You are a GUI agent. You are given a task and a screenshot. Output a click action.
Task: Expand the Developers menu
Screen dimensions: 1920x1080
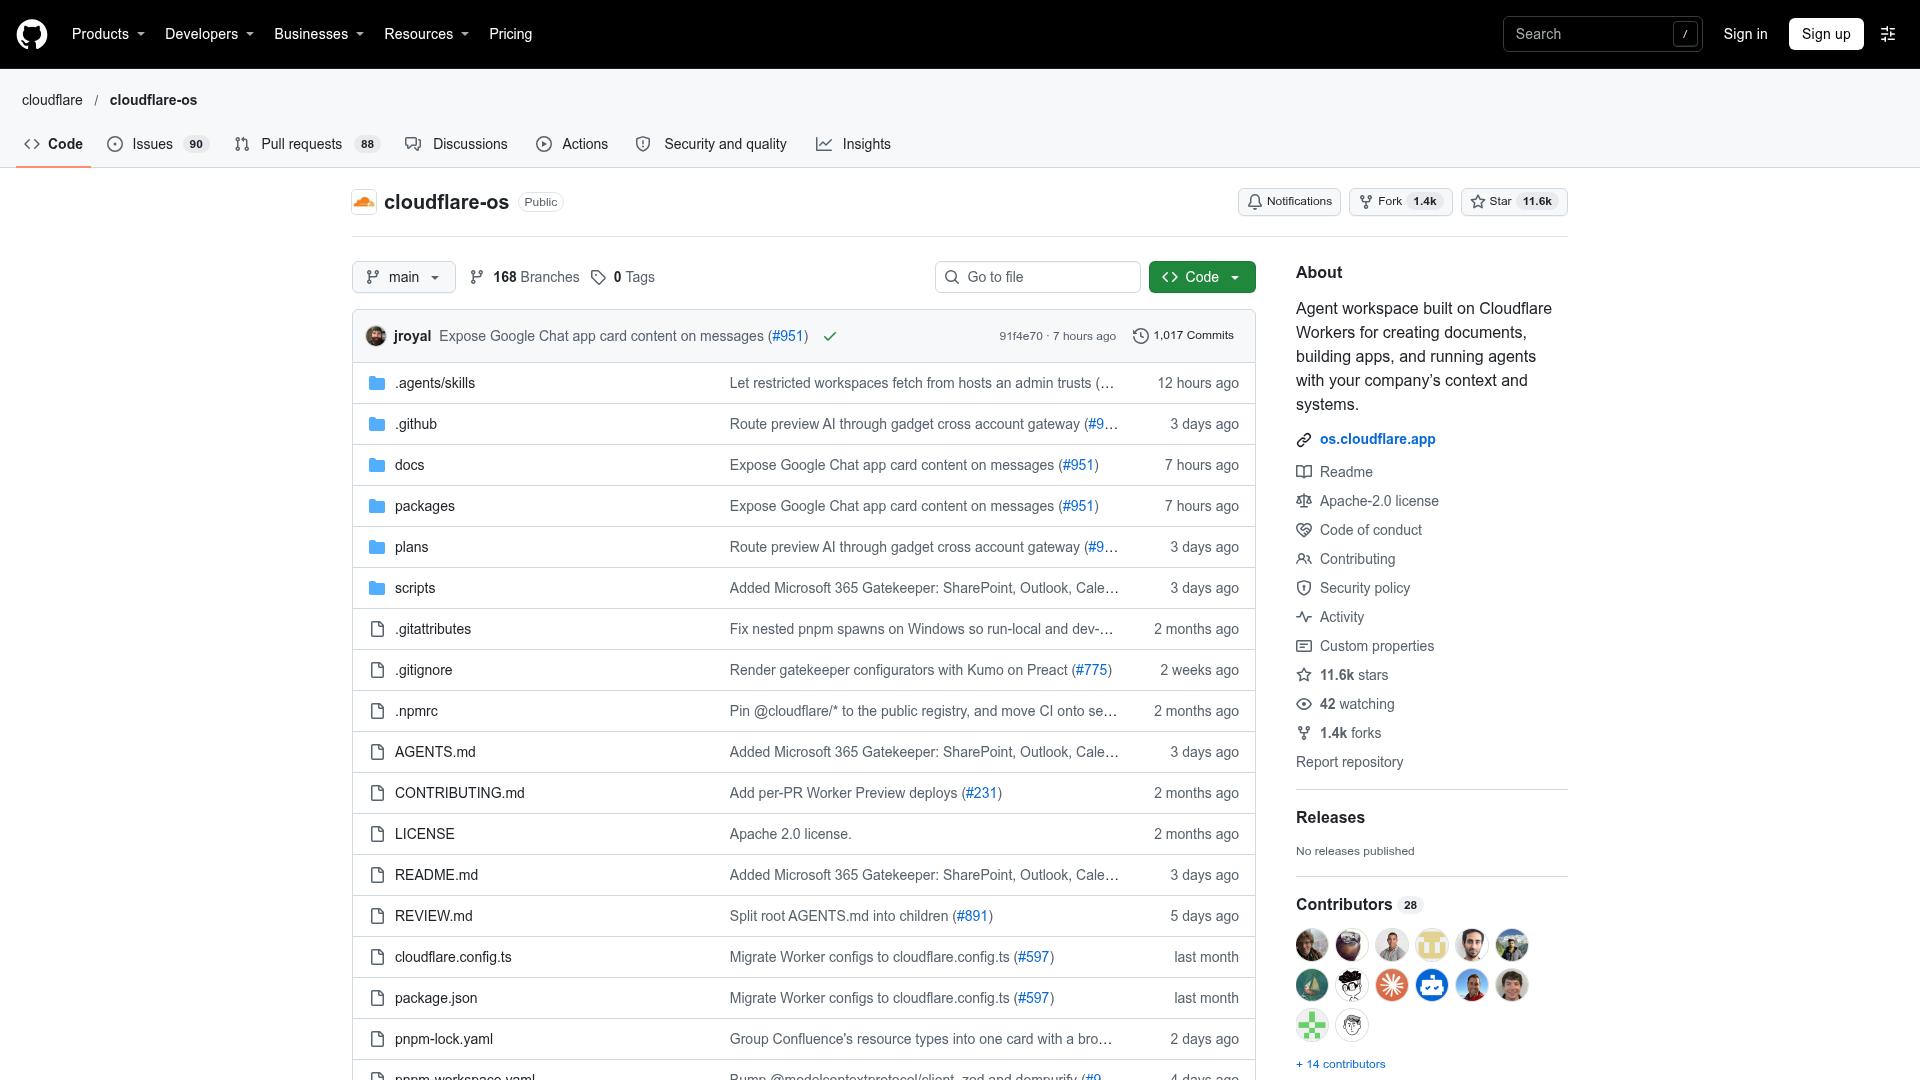(x=209, y=34)
